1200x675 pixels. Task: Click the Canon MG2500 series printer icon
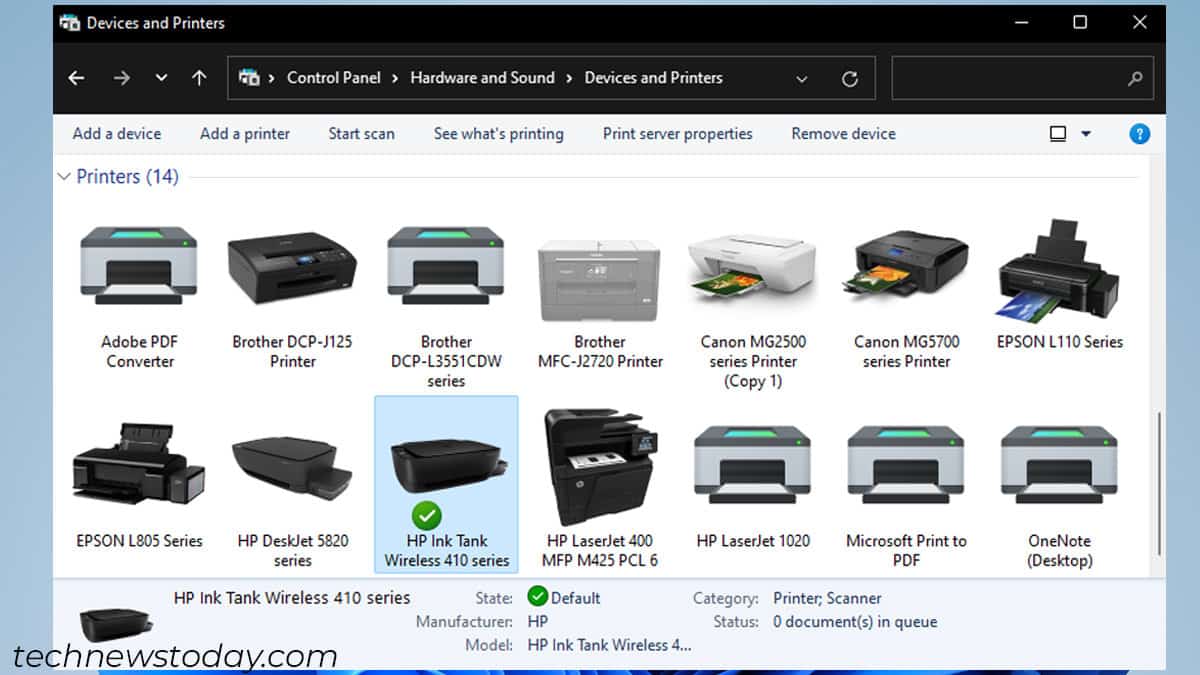[752, 267]
